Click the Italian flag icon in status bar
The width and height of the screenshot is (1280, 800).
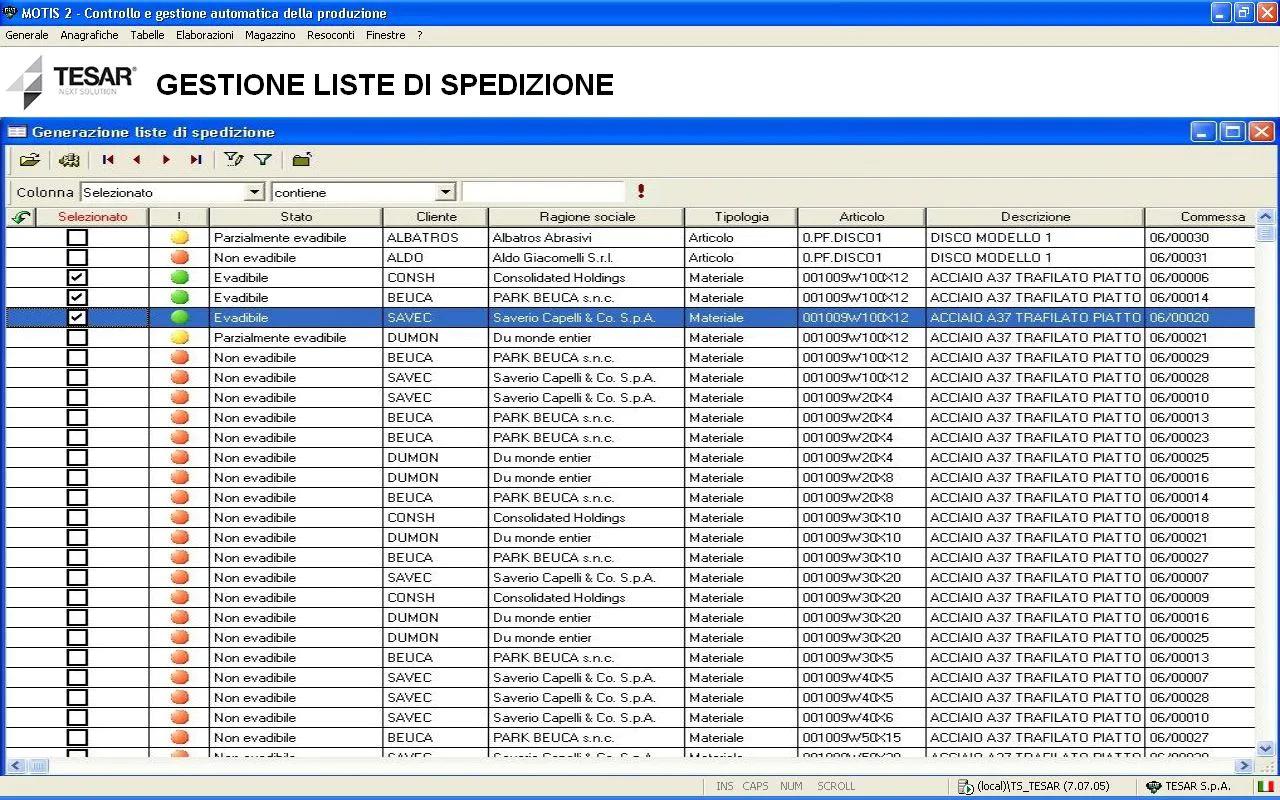coord(1265,786)
